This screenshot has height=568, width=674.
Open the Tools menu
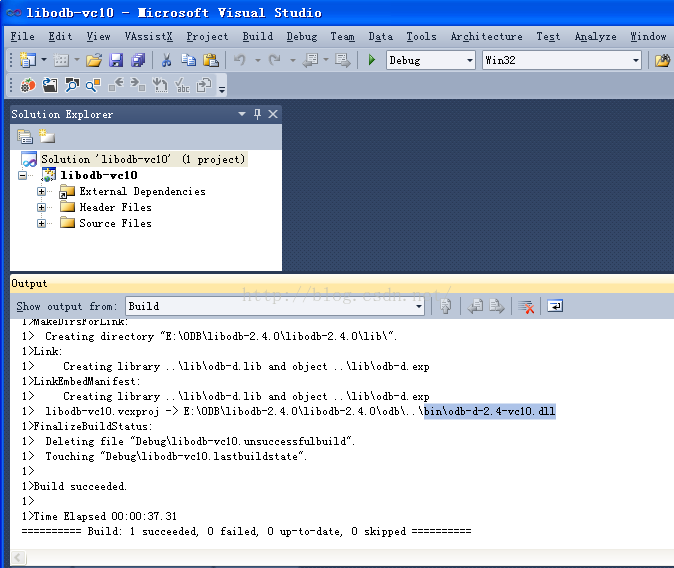pyautogui.click(x=421, y=37)
